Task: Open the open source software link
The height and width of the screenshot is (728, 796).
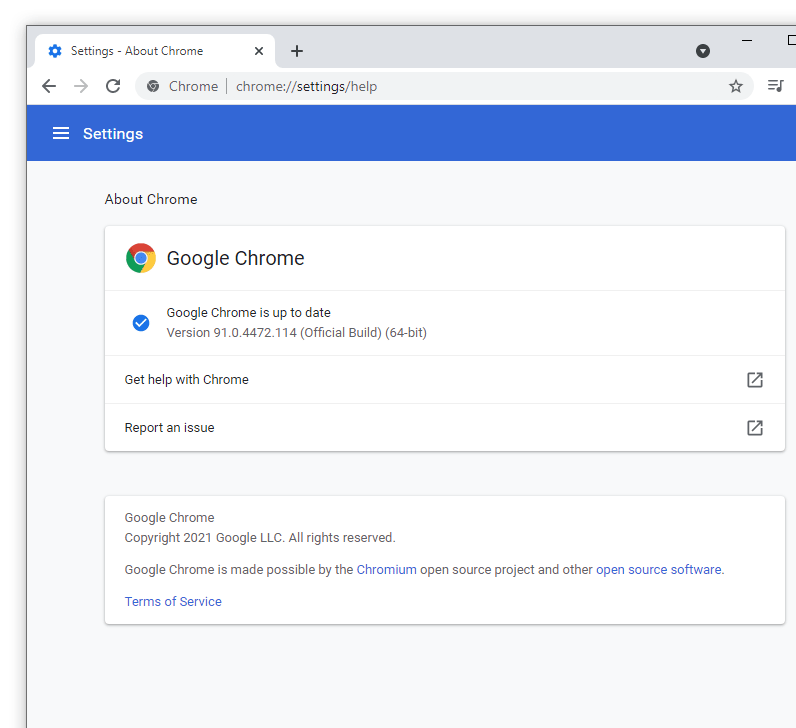Action: coord(658,570)
